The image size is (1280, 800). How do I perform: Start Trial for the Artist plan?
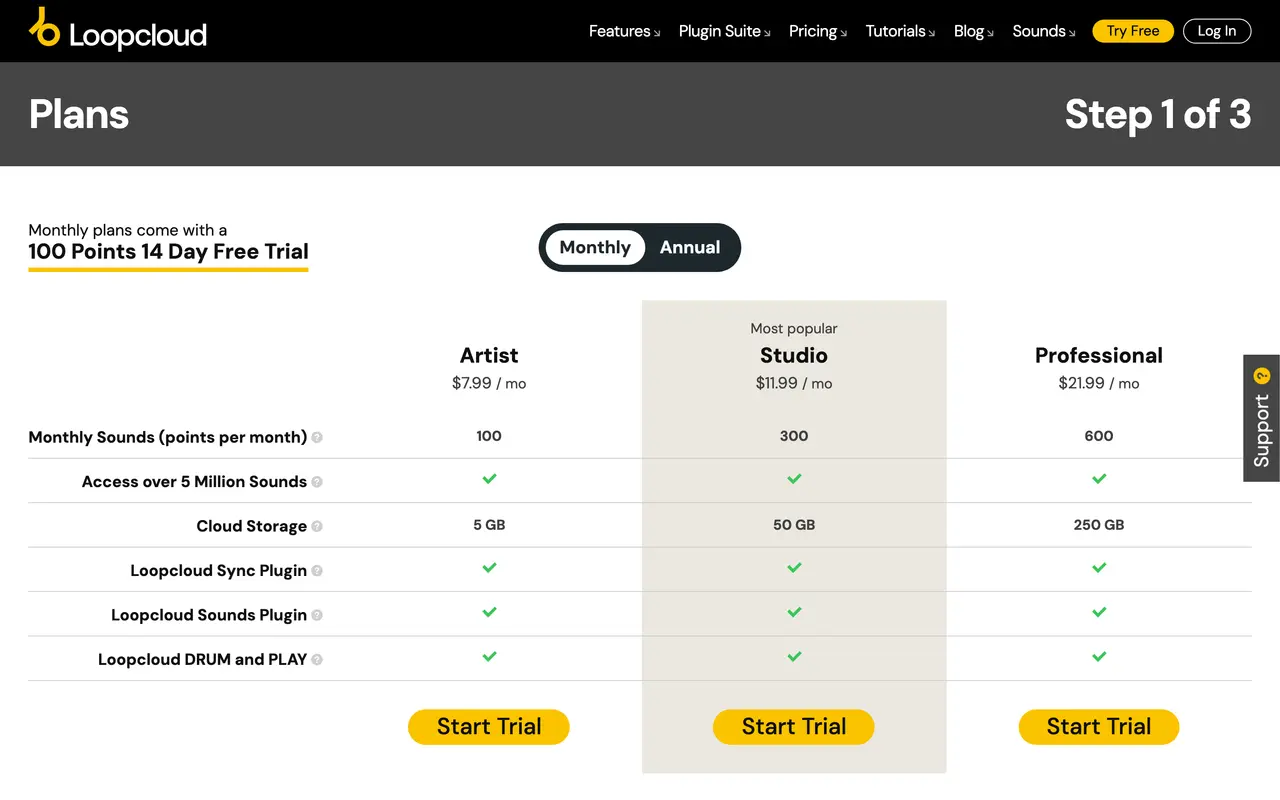click(x=489, y=727)
